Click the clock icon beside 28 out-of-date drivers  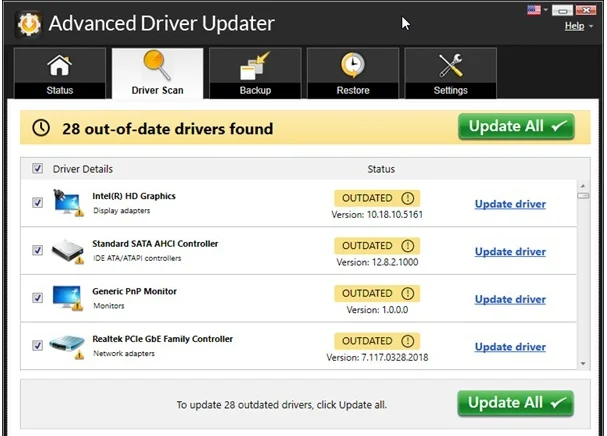[x=41, y=128]
